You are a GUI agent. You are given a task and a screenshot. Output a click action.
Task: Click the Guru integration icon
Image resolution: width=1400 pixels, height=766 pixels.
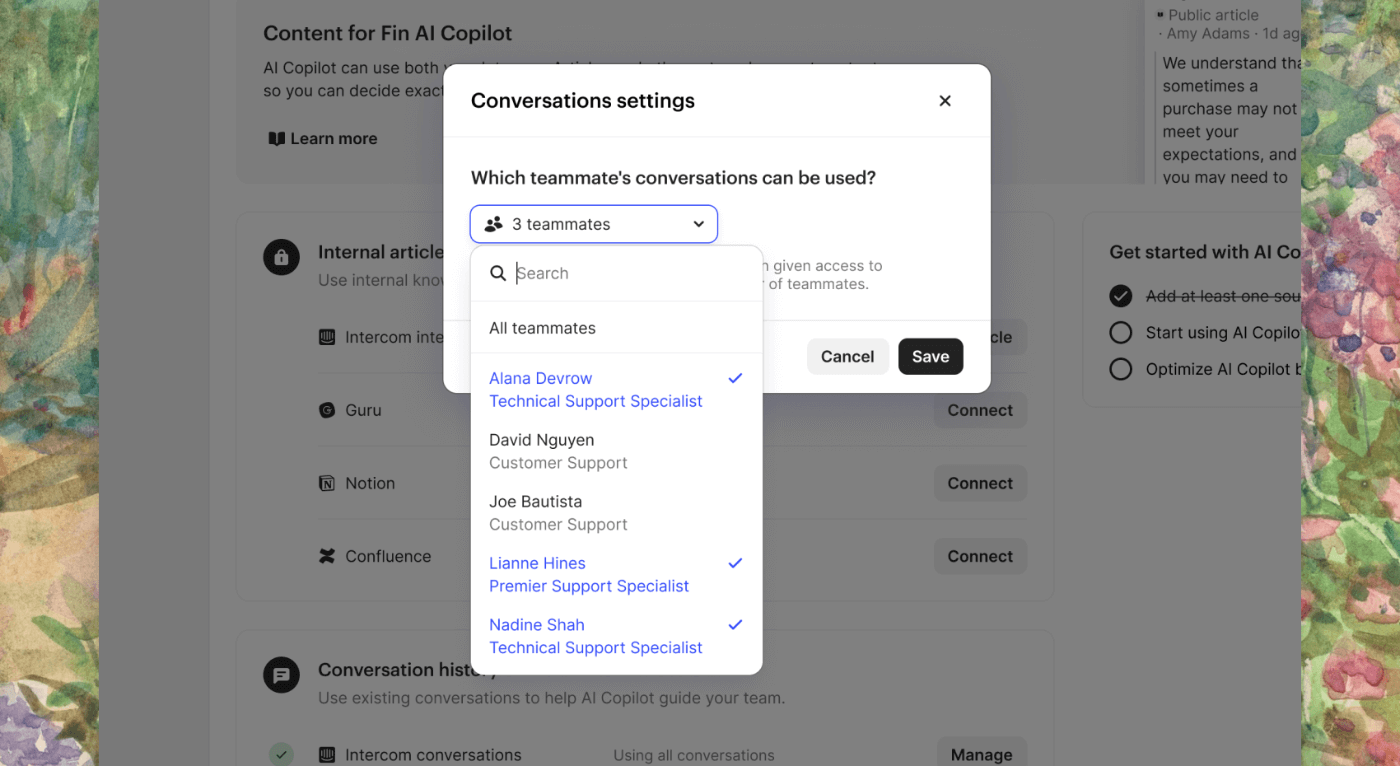click(326, 410)
